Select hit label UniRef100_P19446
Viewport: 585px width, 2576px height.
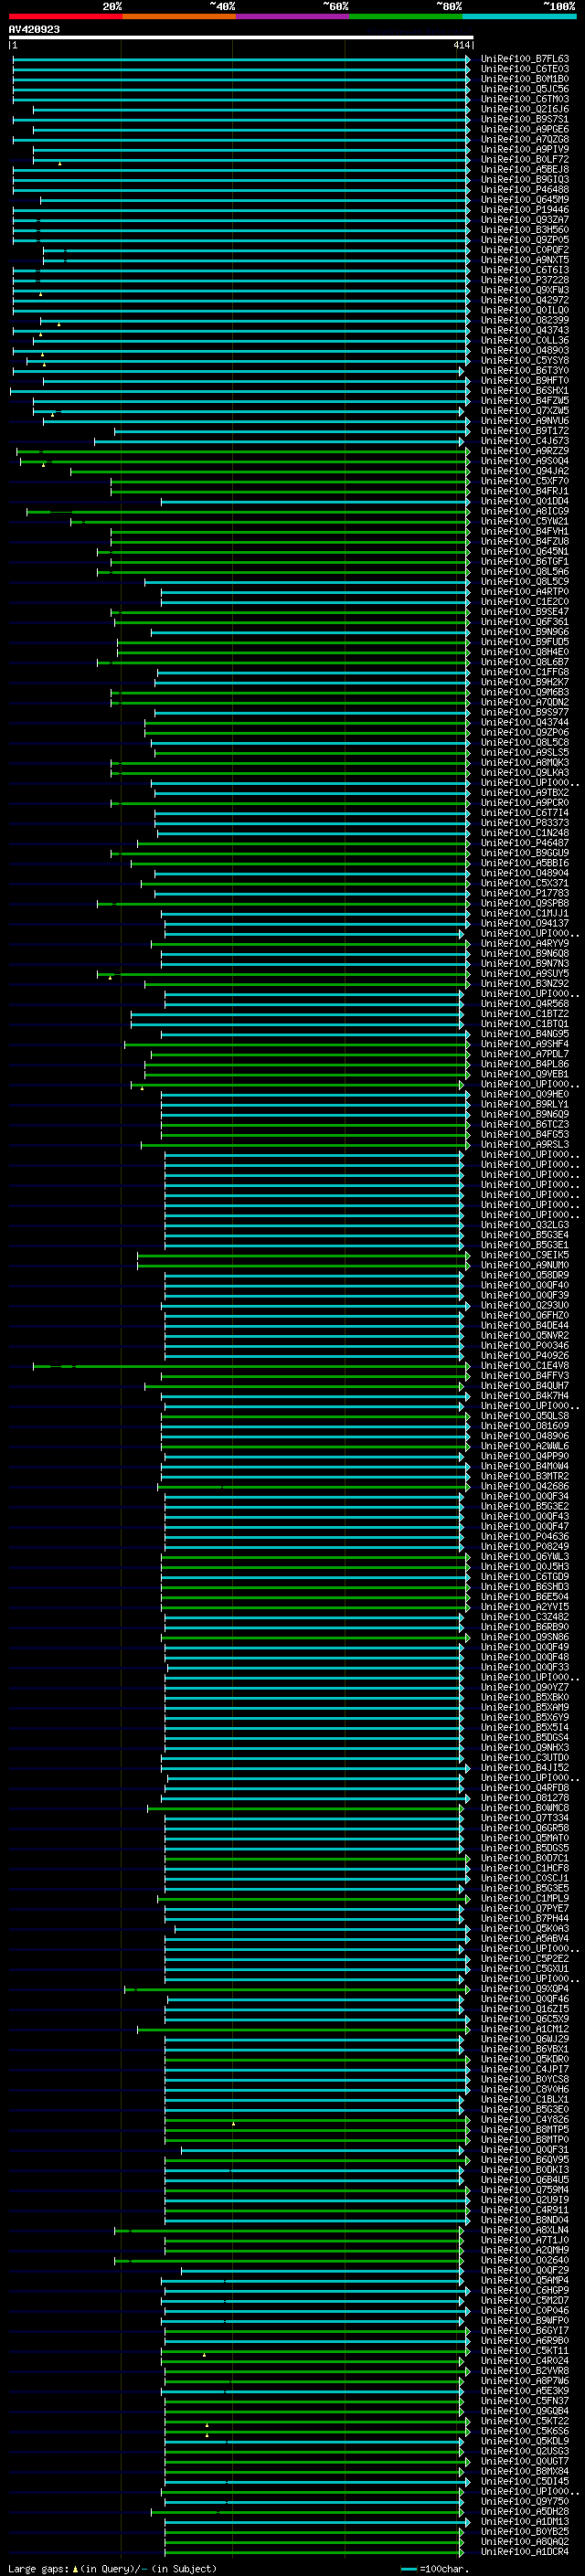525,210
